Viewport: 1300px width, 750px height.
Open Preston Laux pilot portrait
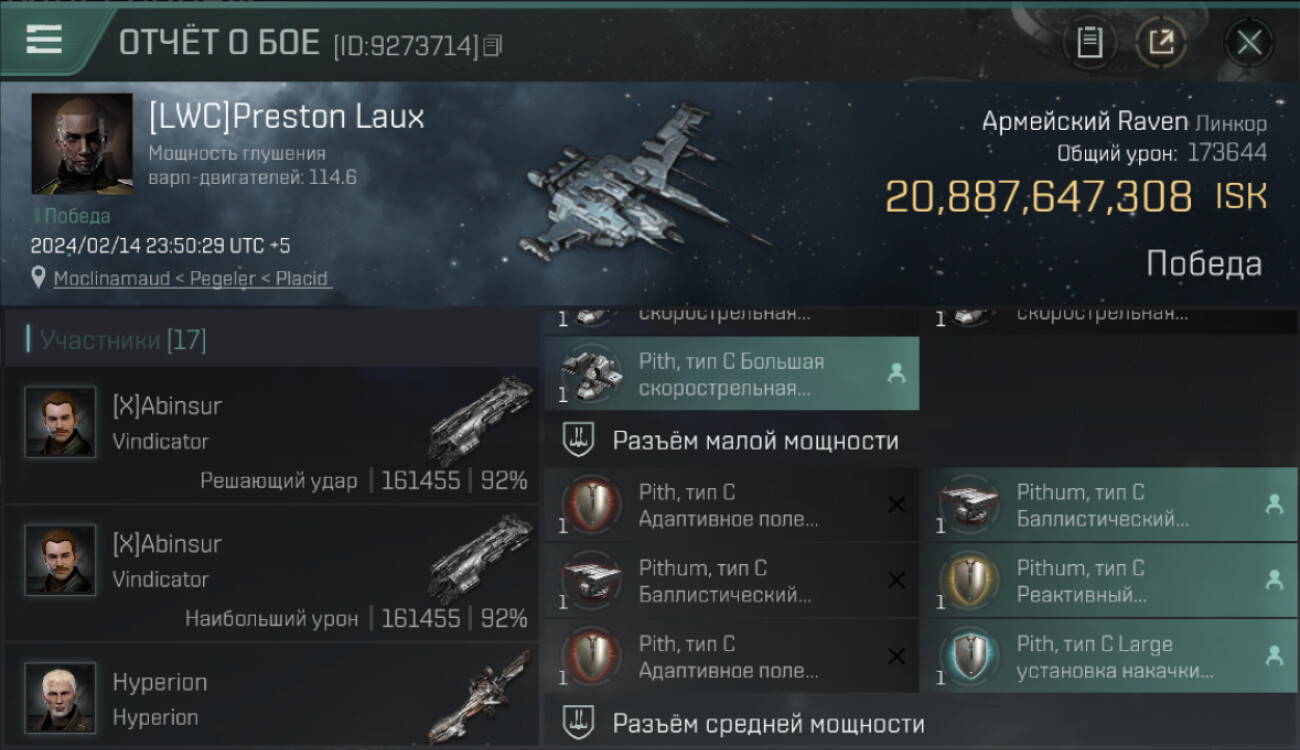pyautogui.click(x=82, y=144)
